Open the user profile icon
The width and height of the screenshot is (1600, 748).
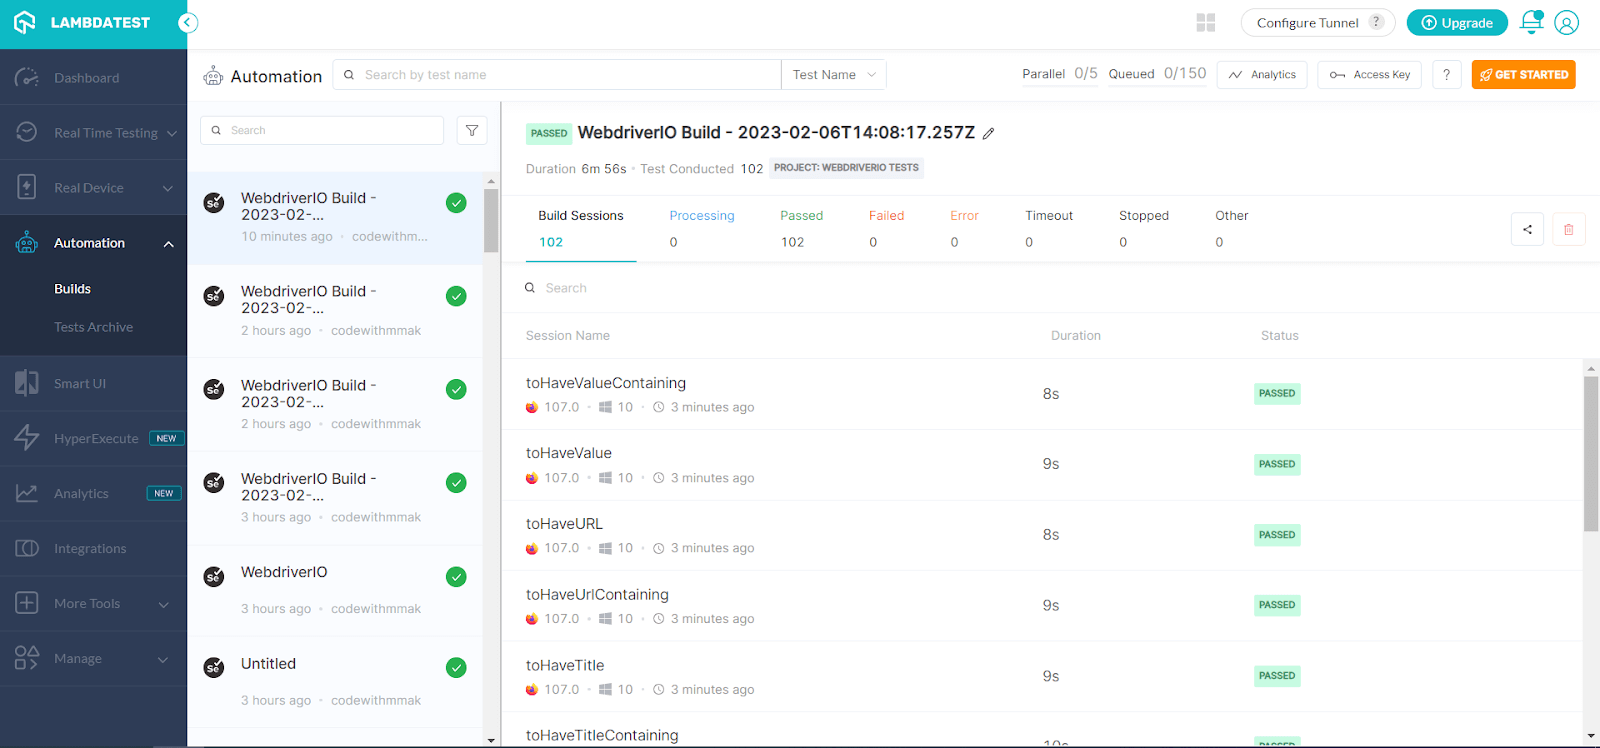(1567, 23)
